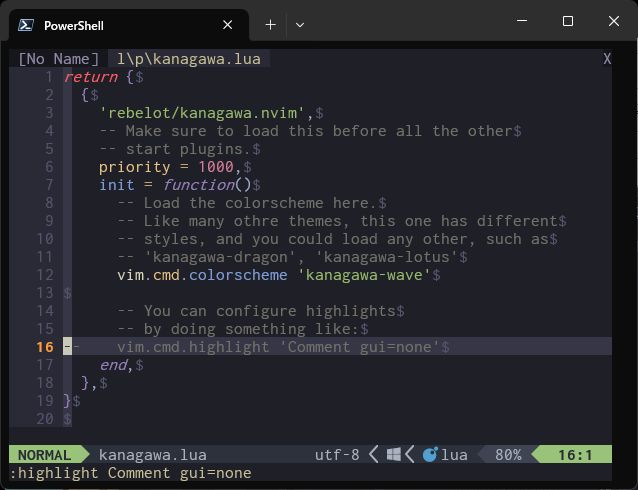The width and height of the screenshot is (638, 490).
Task: Click the kanagawa.lua filename in the statusline
Action: coord(139,455)
